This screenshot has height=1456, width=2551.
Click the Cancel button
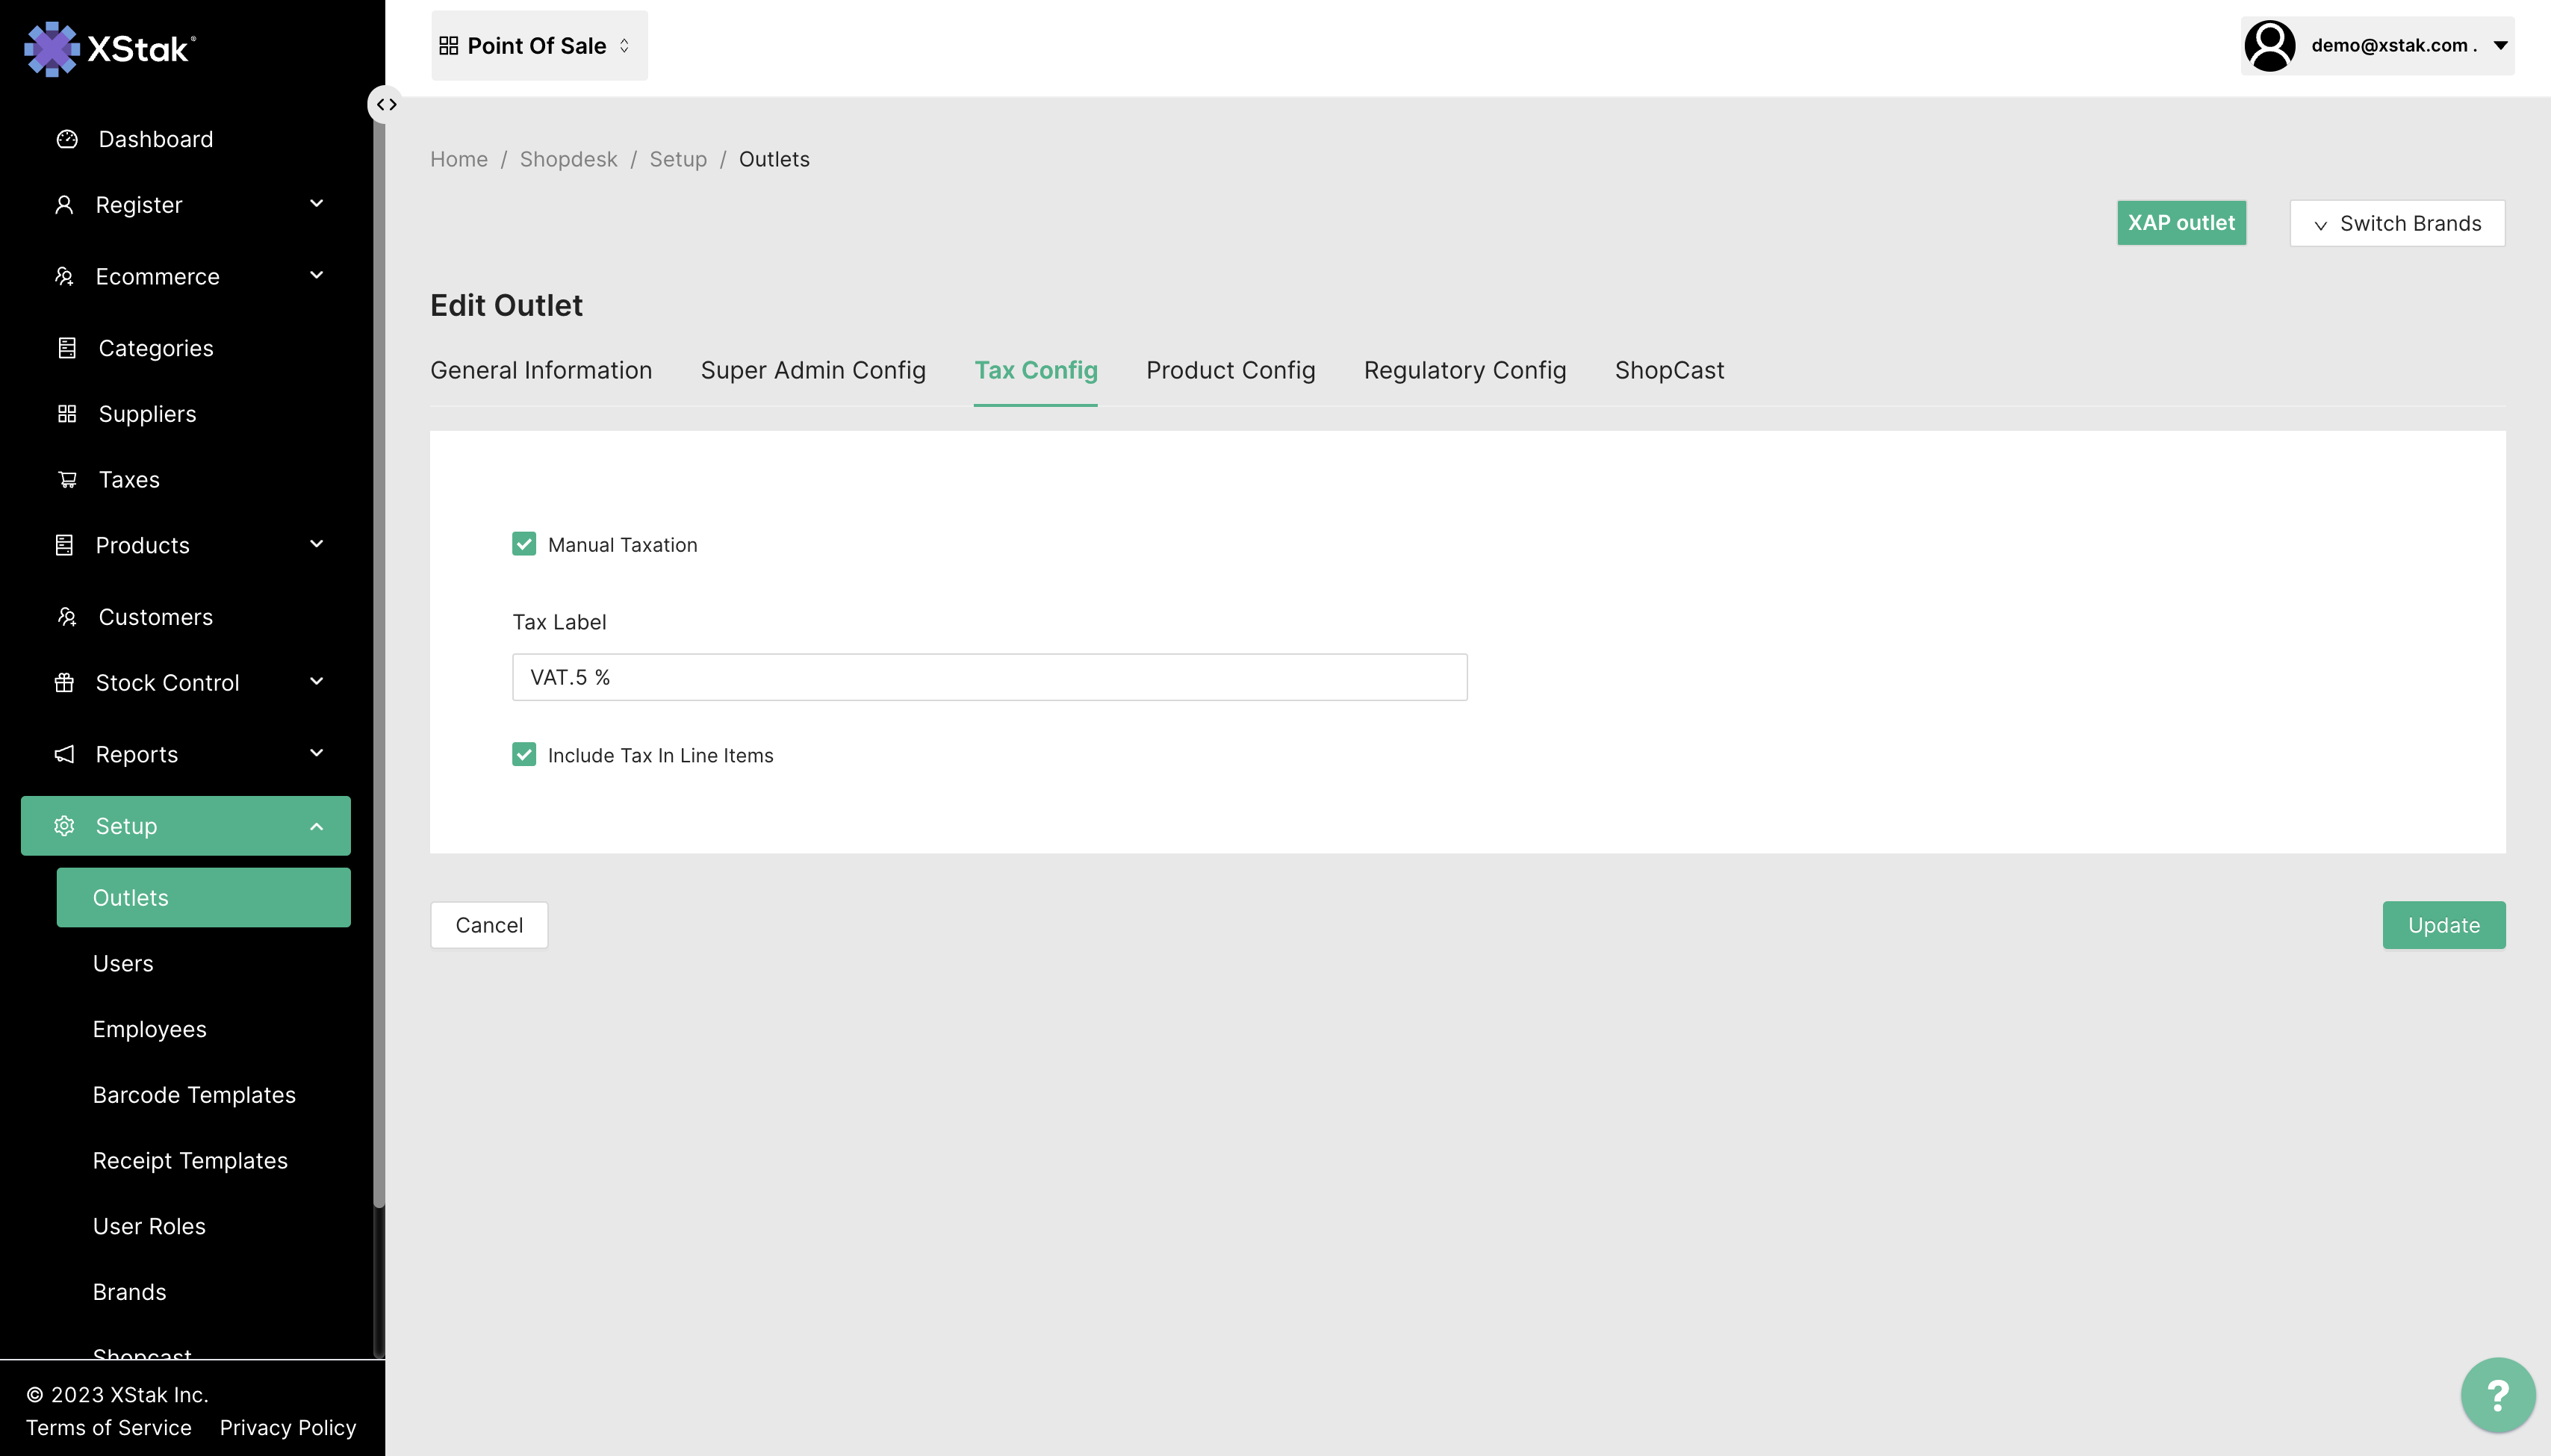(489, 925)
